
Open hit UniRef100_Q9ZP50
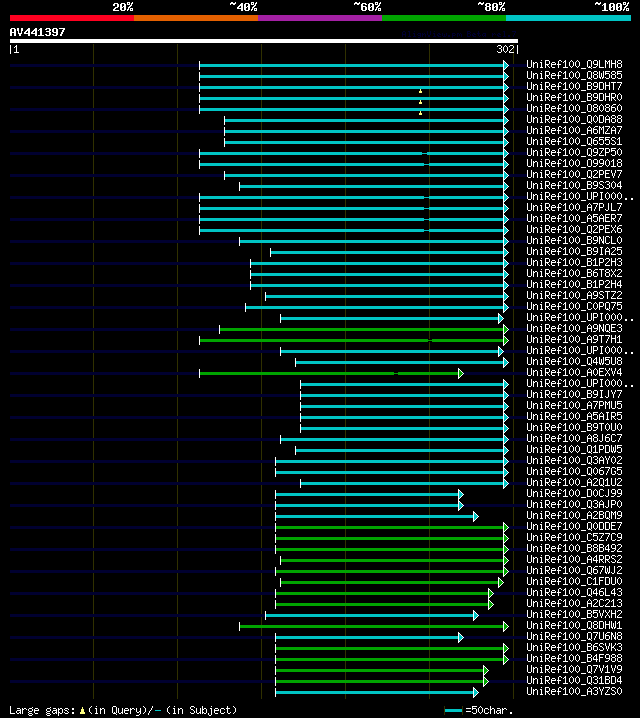tap(574, 152)
